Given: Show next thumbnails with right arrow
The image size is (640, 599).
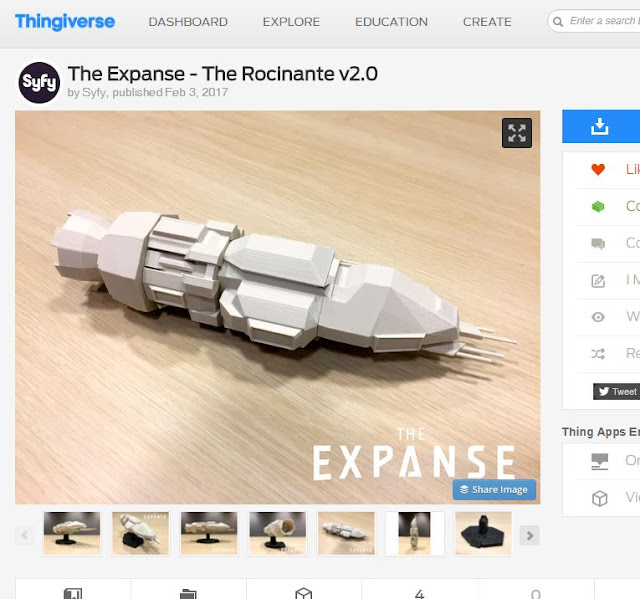Looking at the screenshot, I should [x=530, y=535].
